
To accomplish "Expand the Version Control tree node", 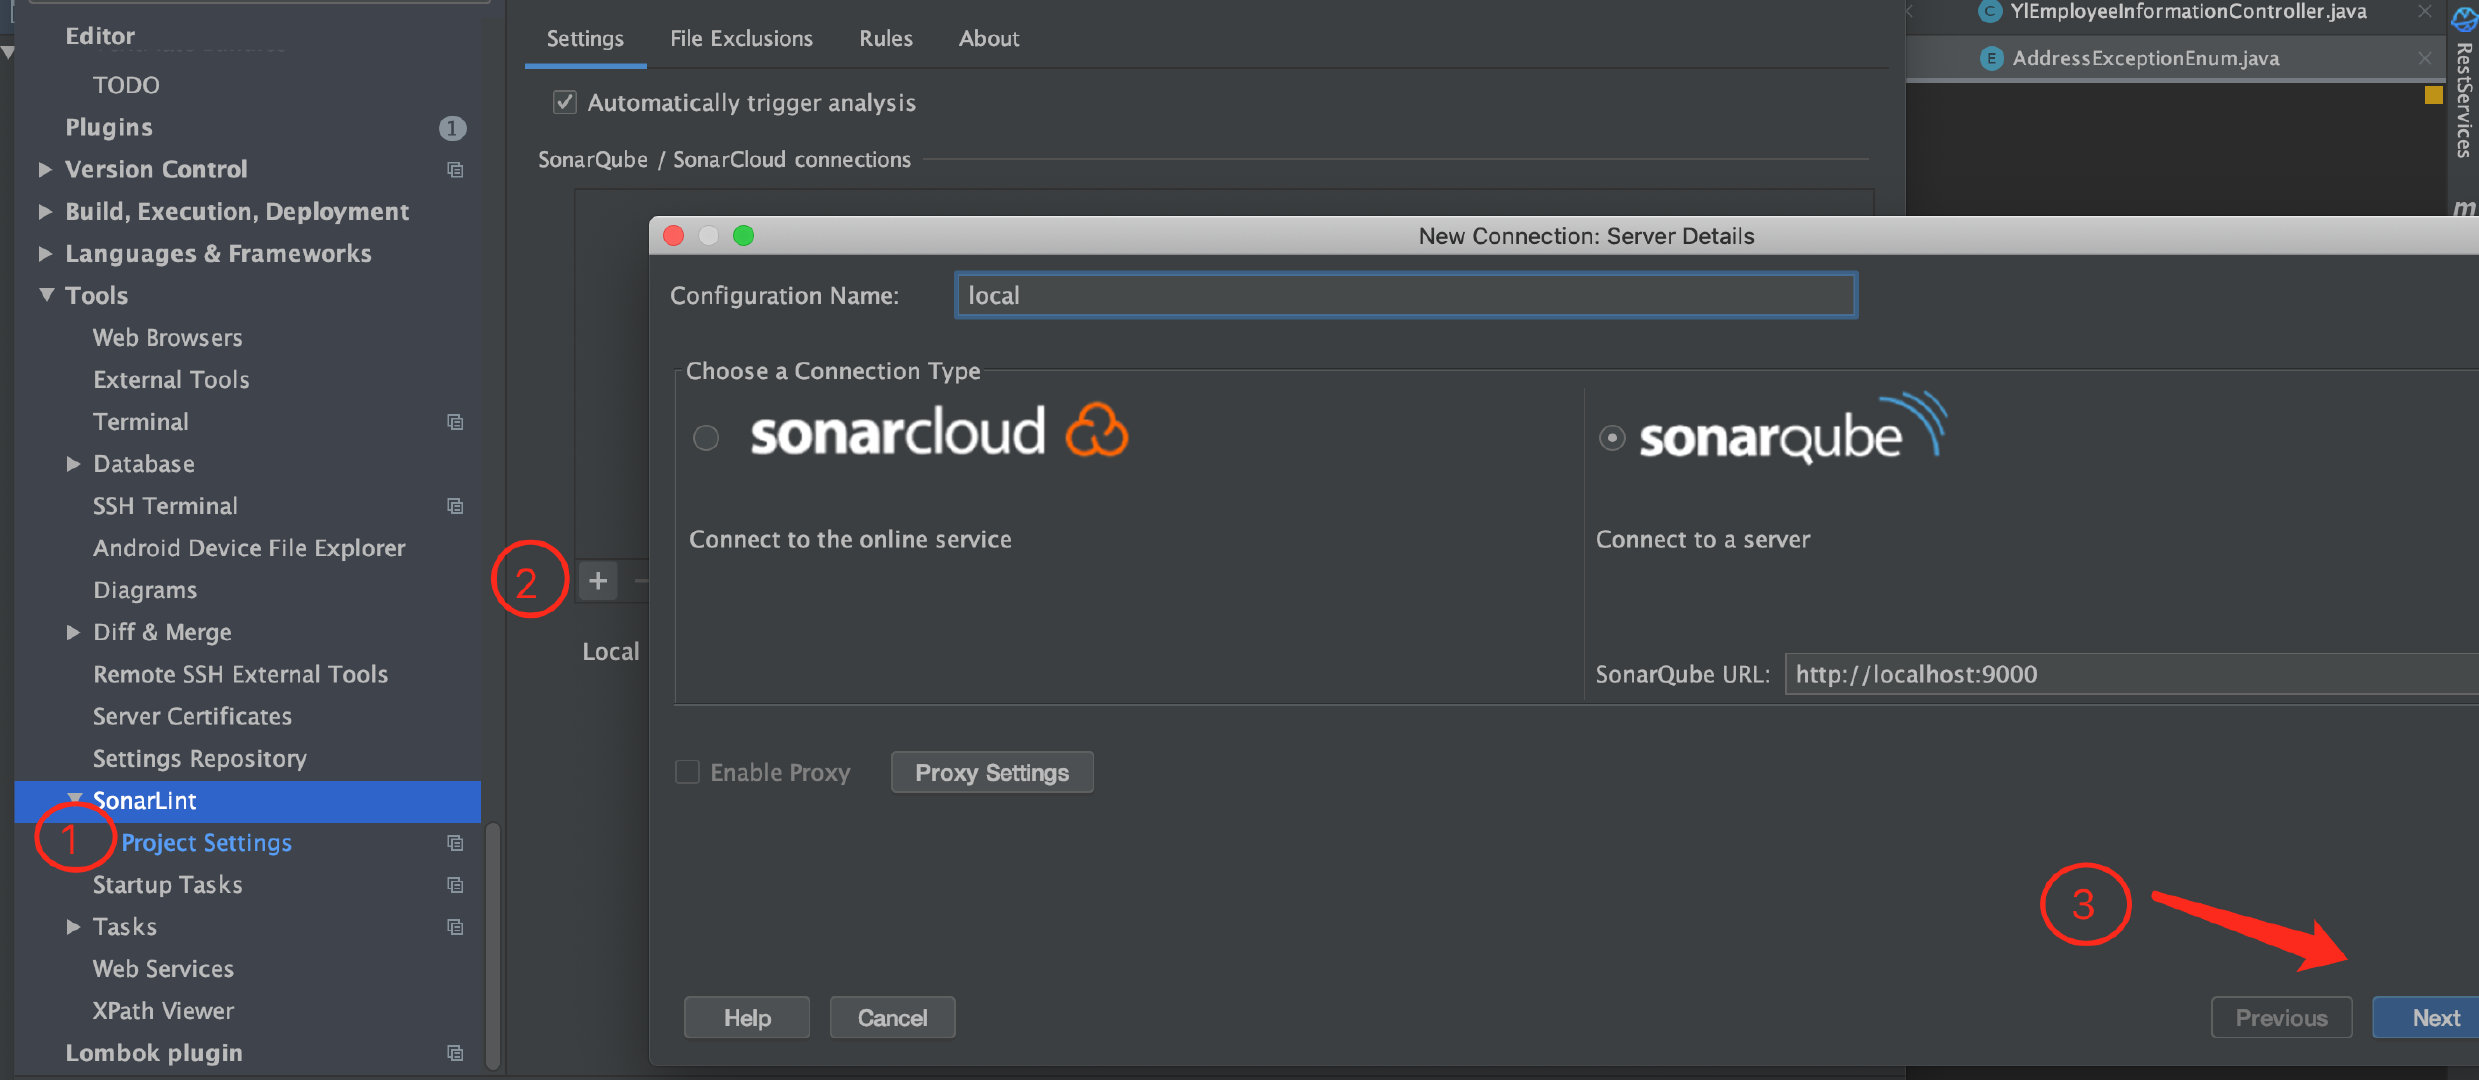I will tap(45, 170).
